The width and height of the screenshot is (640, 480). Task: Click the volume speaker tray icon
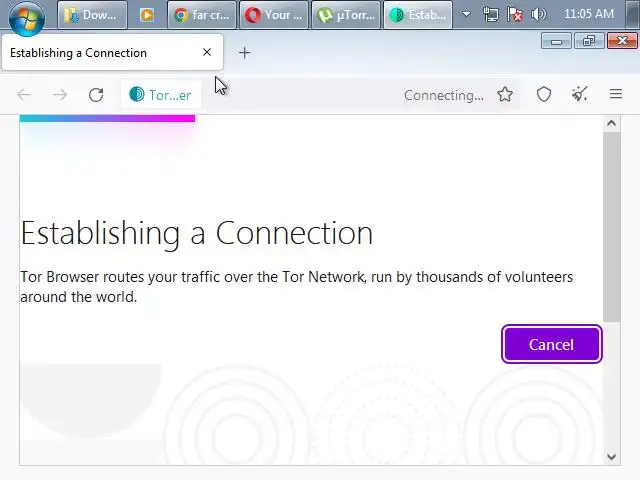538,15
